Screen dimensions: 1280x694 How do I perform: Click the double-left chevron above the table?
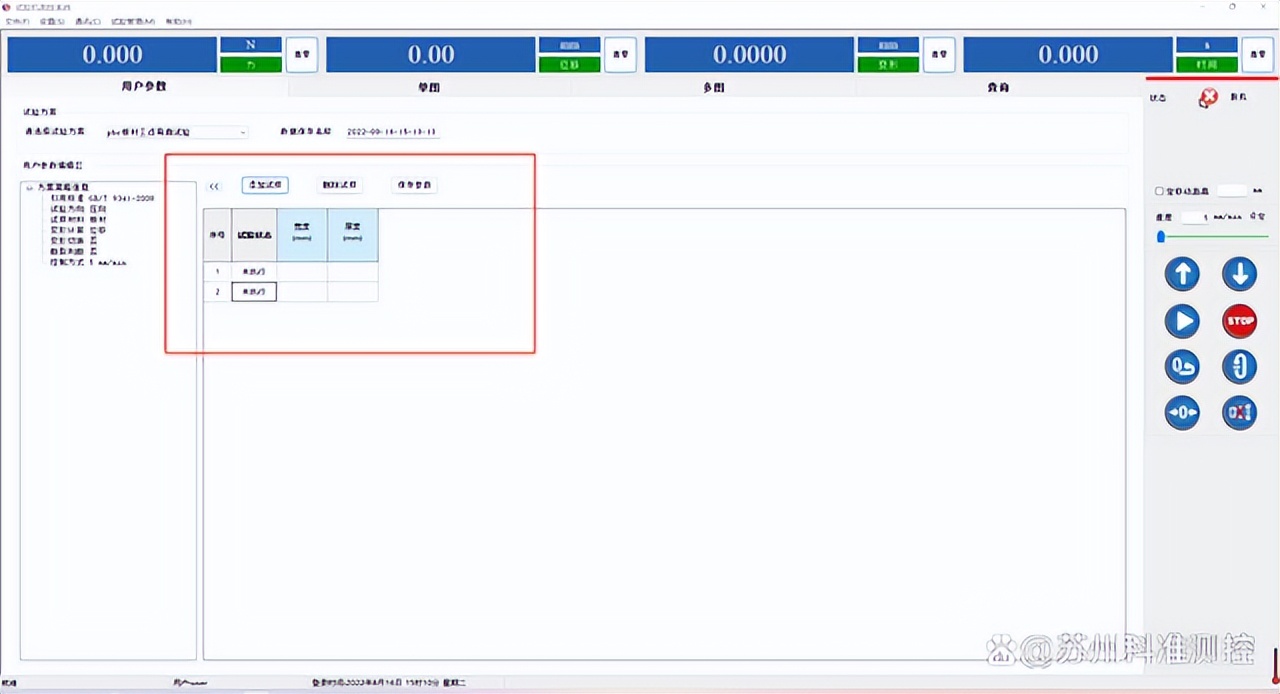(x=214, y=186)
